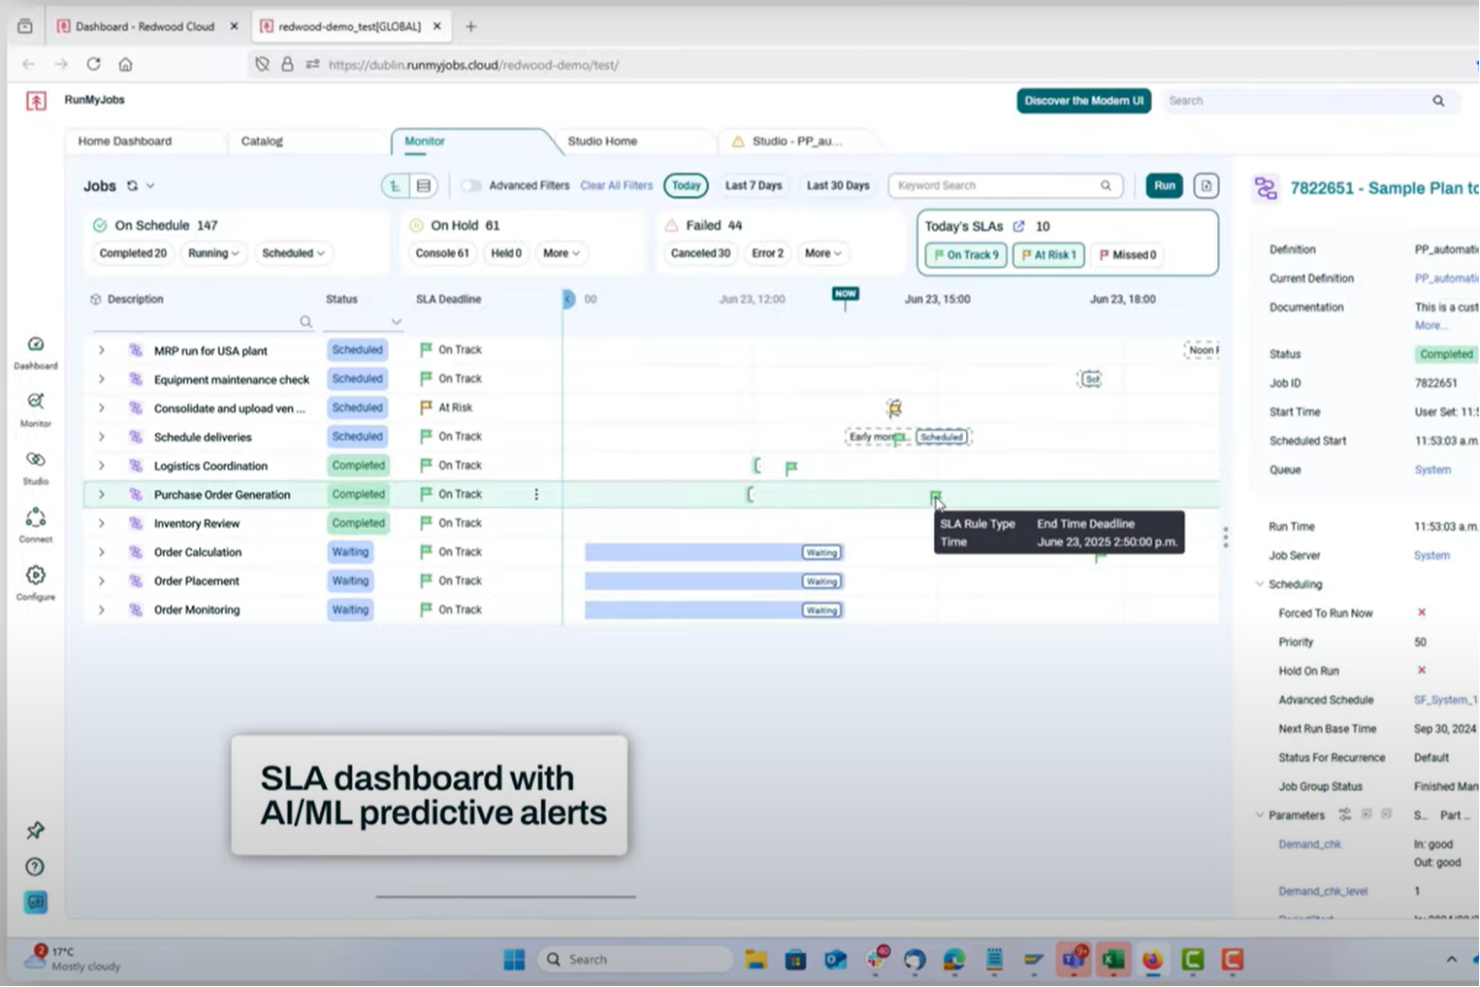Switch to the Catalog tab

262,141
